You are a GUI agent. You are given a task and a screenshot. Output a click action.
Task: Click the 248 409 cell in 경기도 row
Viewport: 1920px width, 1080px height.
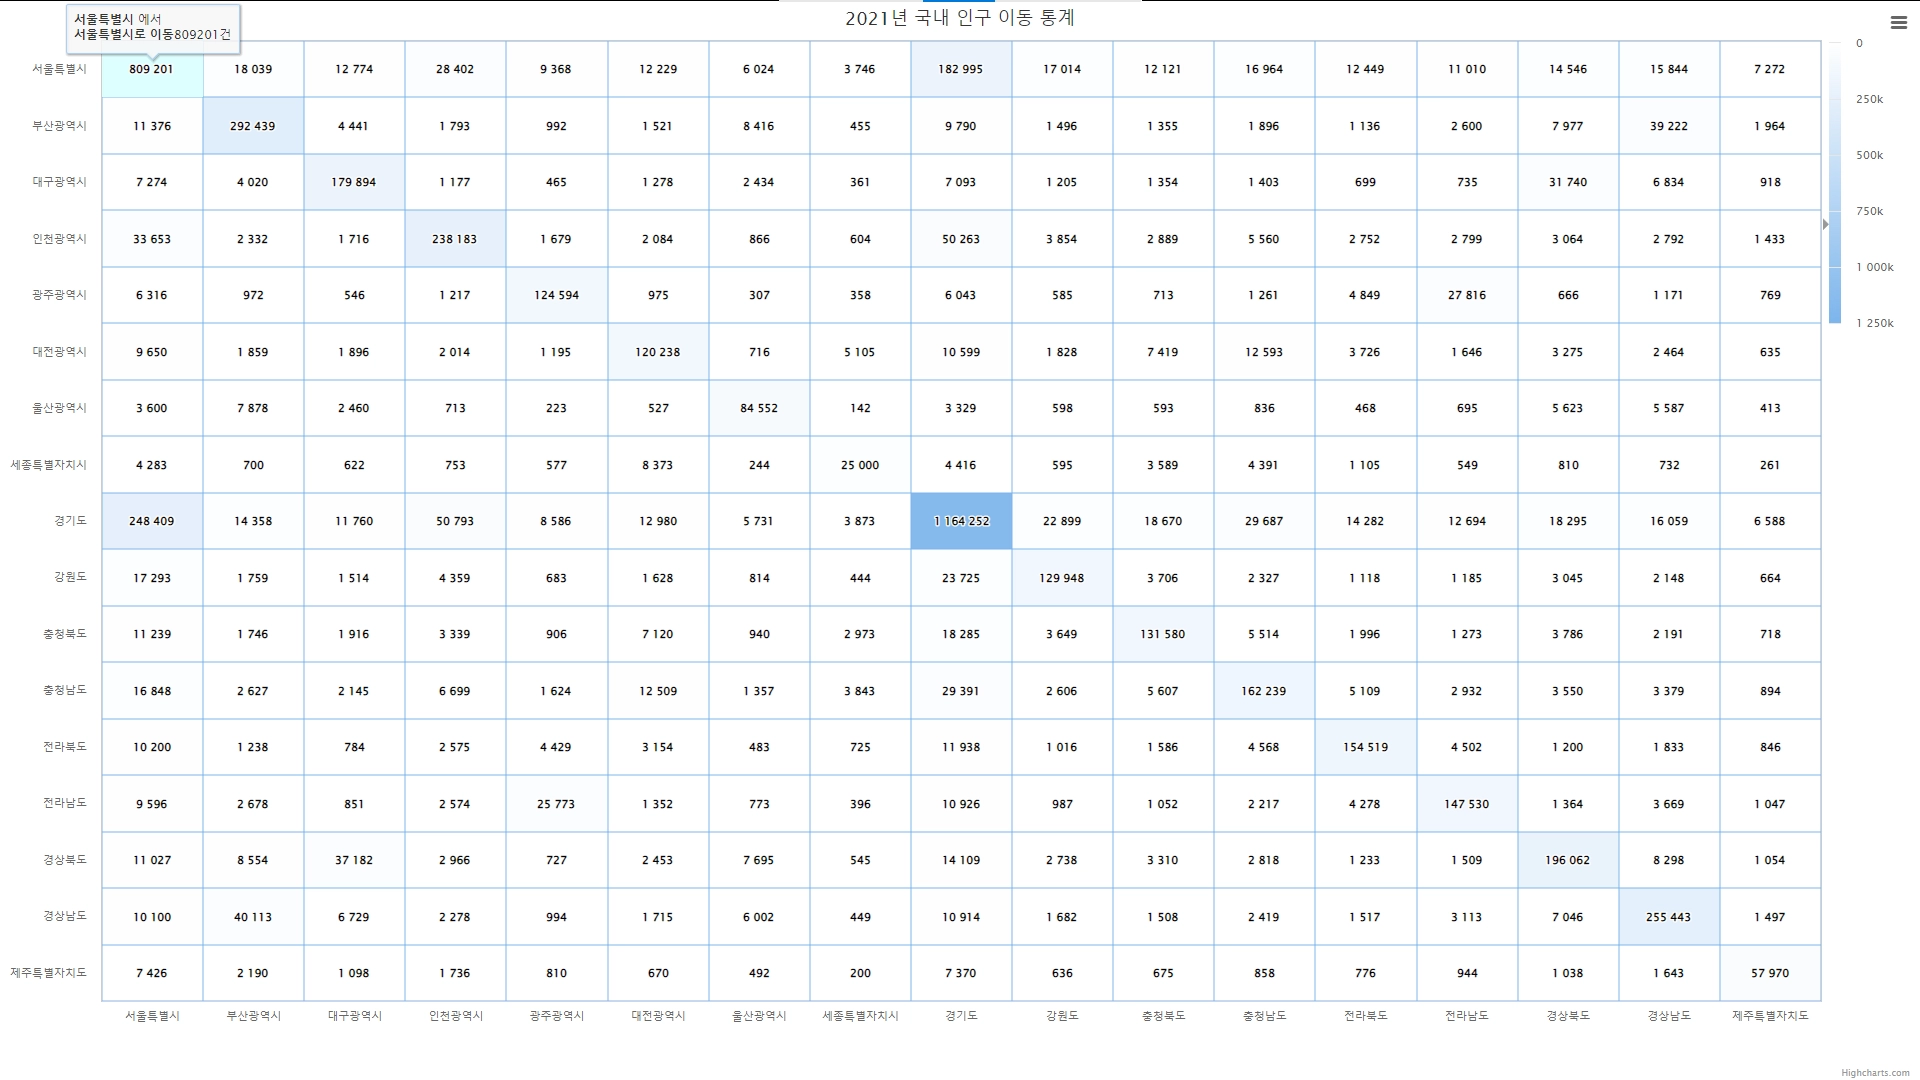(152, 521)
